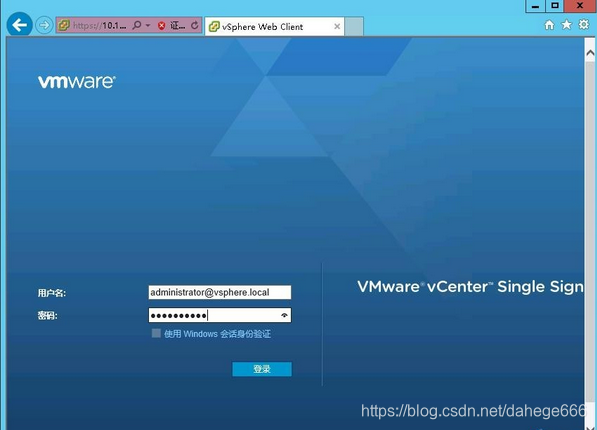Viewport: 597px width, 430px height.
Task: Open browser tools gear menu
Action: [584, 25]
